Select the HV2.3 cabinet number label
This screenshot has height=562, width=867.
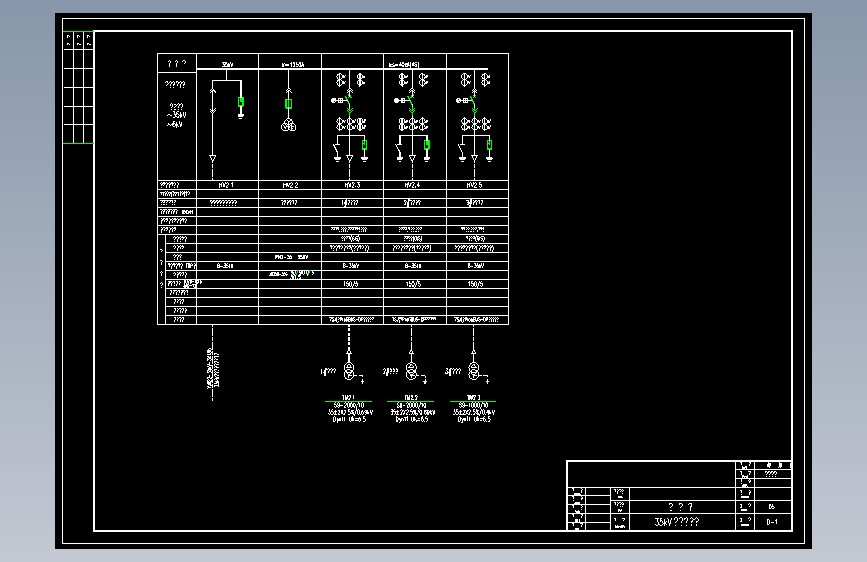point(352,185)
